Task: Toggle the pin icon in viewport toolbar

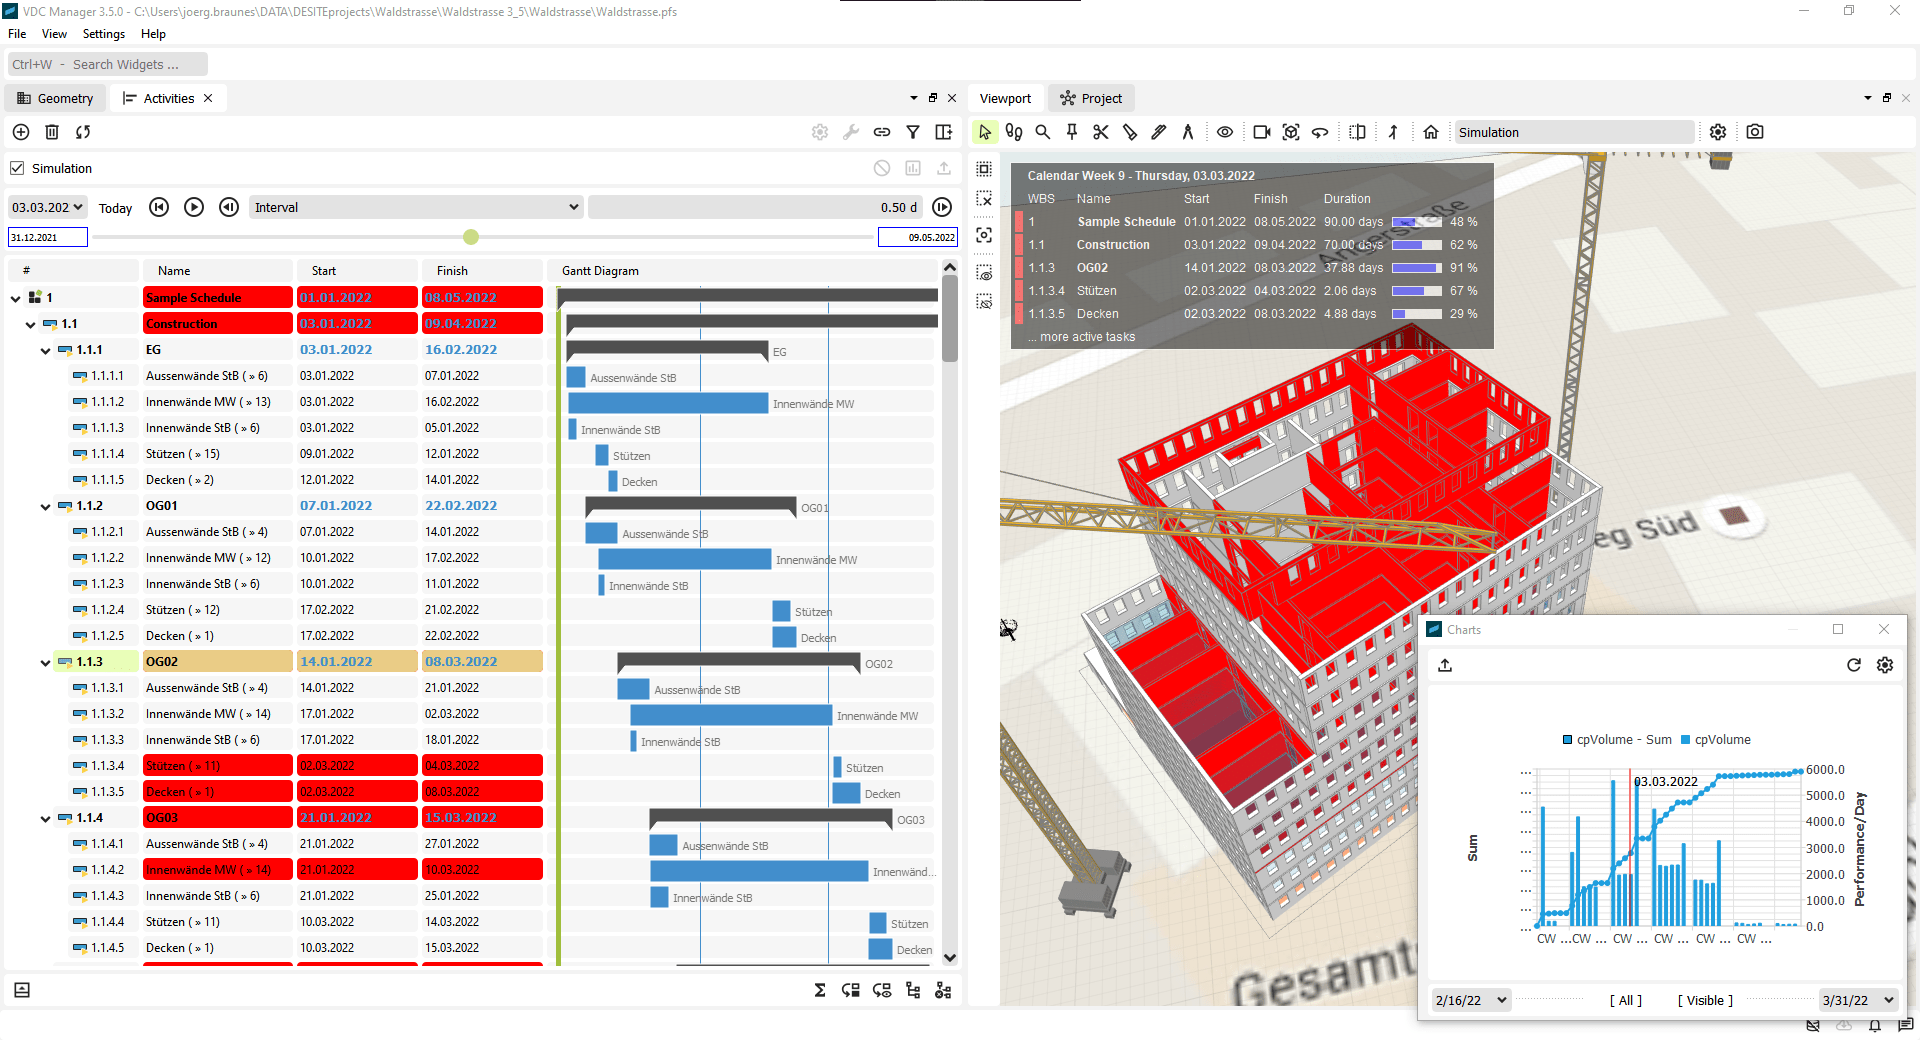Action: click(x=1071, y=131)
